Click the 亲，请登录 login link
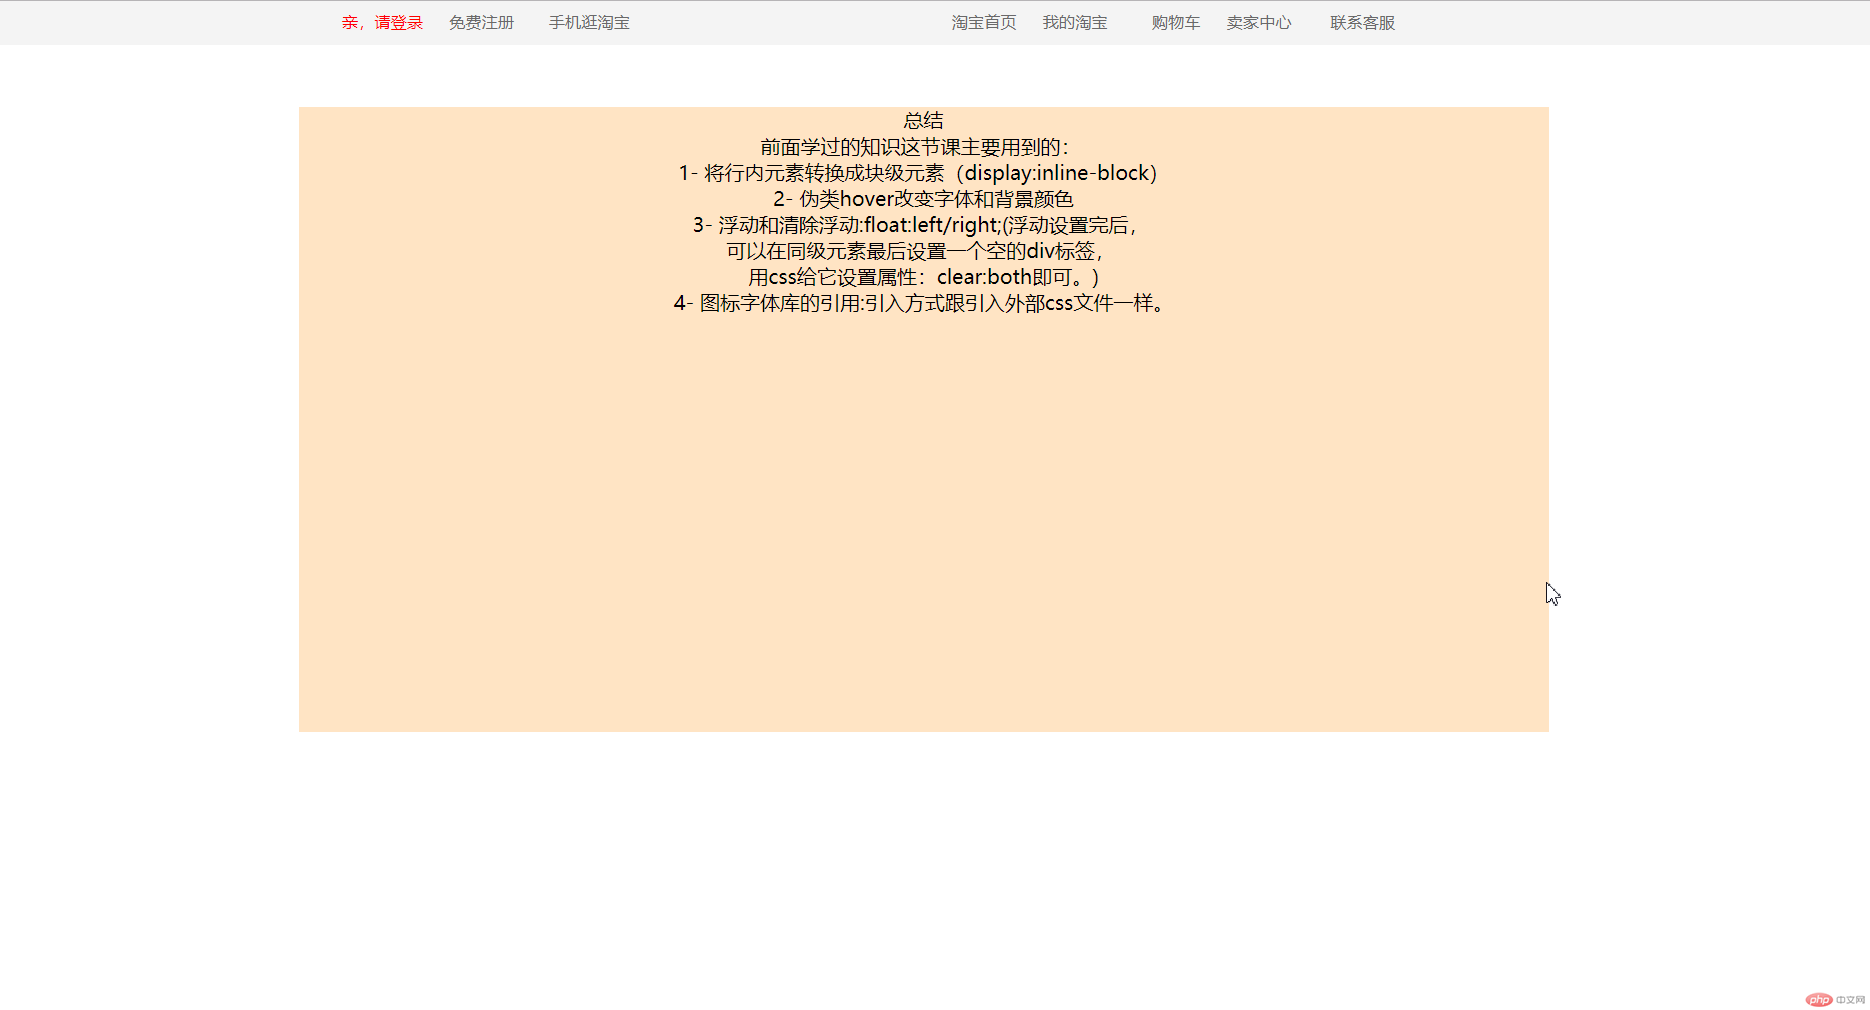The width and height of the screenshot is (1870, 1010). click(382, 23)
